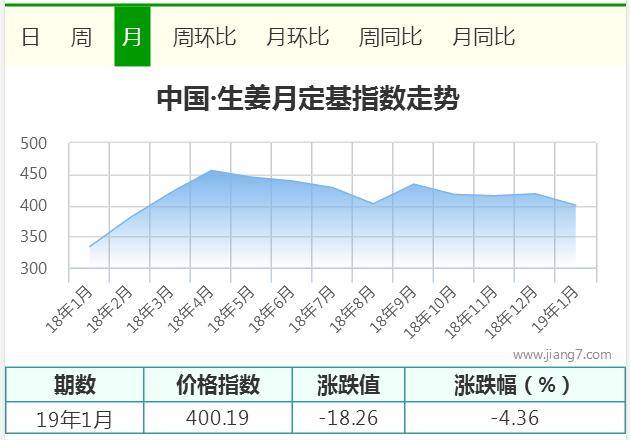Viewport: 630px width, 440px height.
Task: Click the 18年9月 data point
Action: [413, 184]
